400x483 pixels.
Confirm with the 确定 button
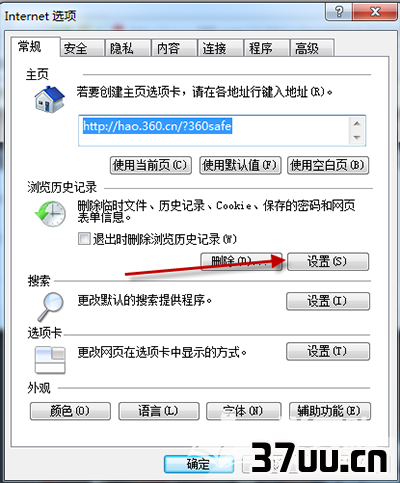point(199,464)
